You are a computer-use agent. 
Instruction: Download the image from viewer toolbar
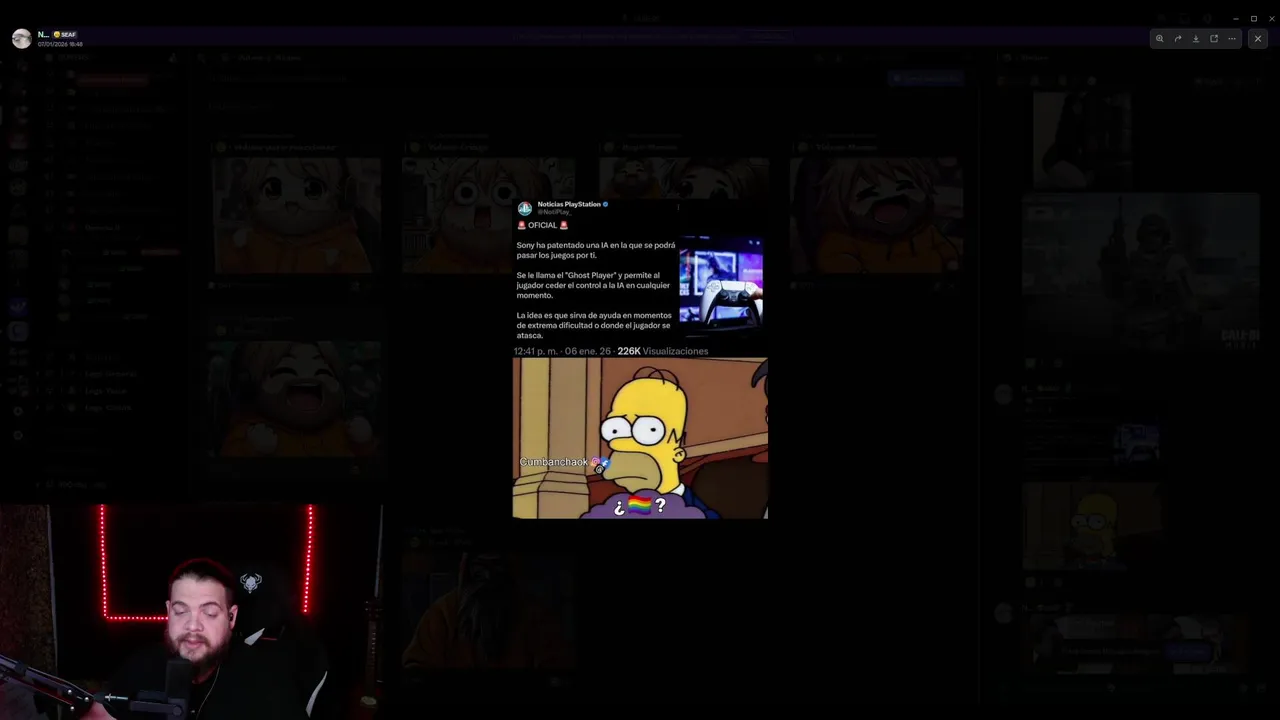1196,39
